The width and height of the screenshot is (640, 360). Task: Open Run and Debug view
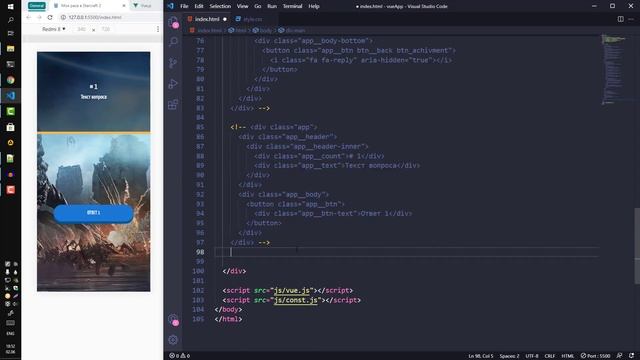pyautogui.click(x=173, y=84)
